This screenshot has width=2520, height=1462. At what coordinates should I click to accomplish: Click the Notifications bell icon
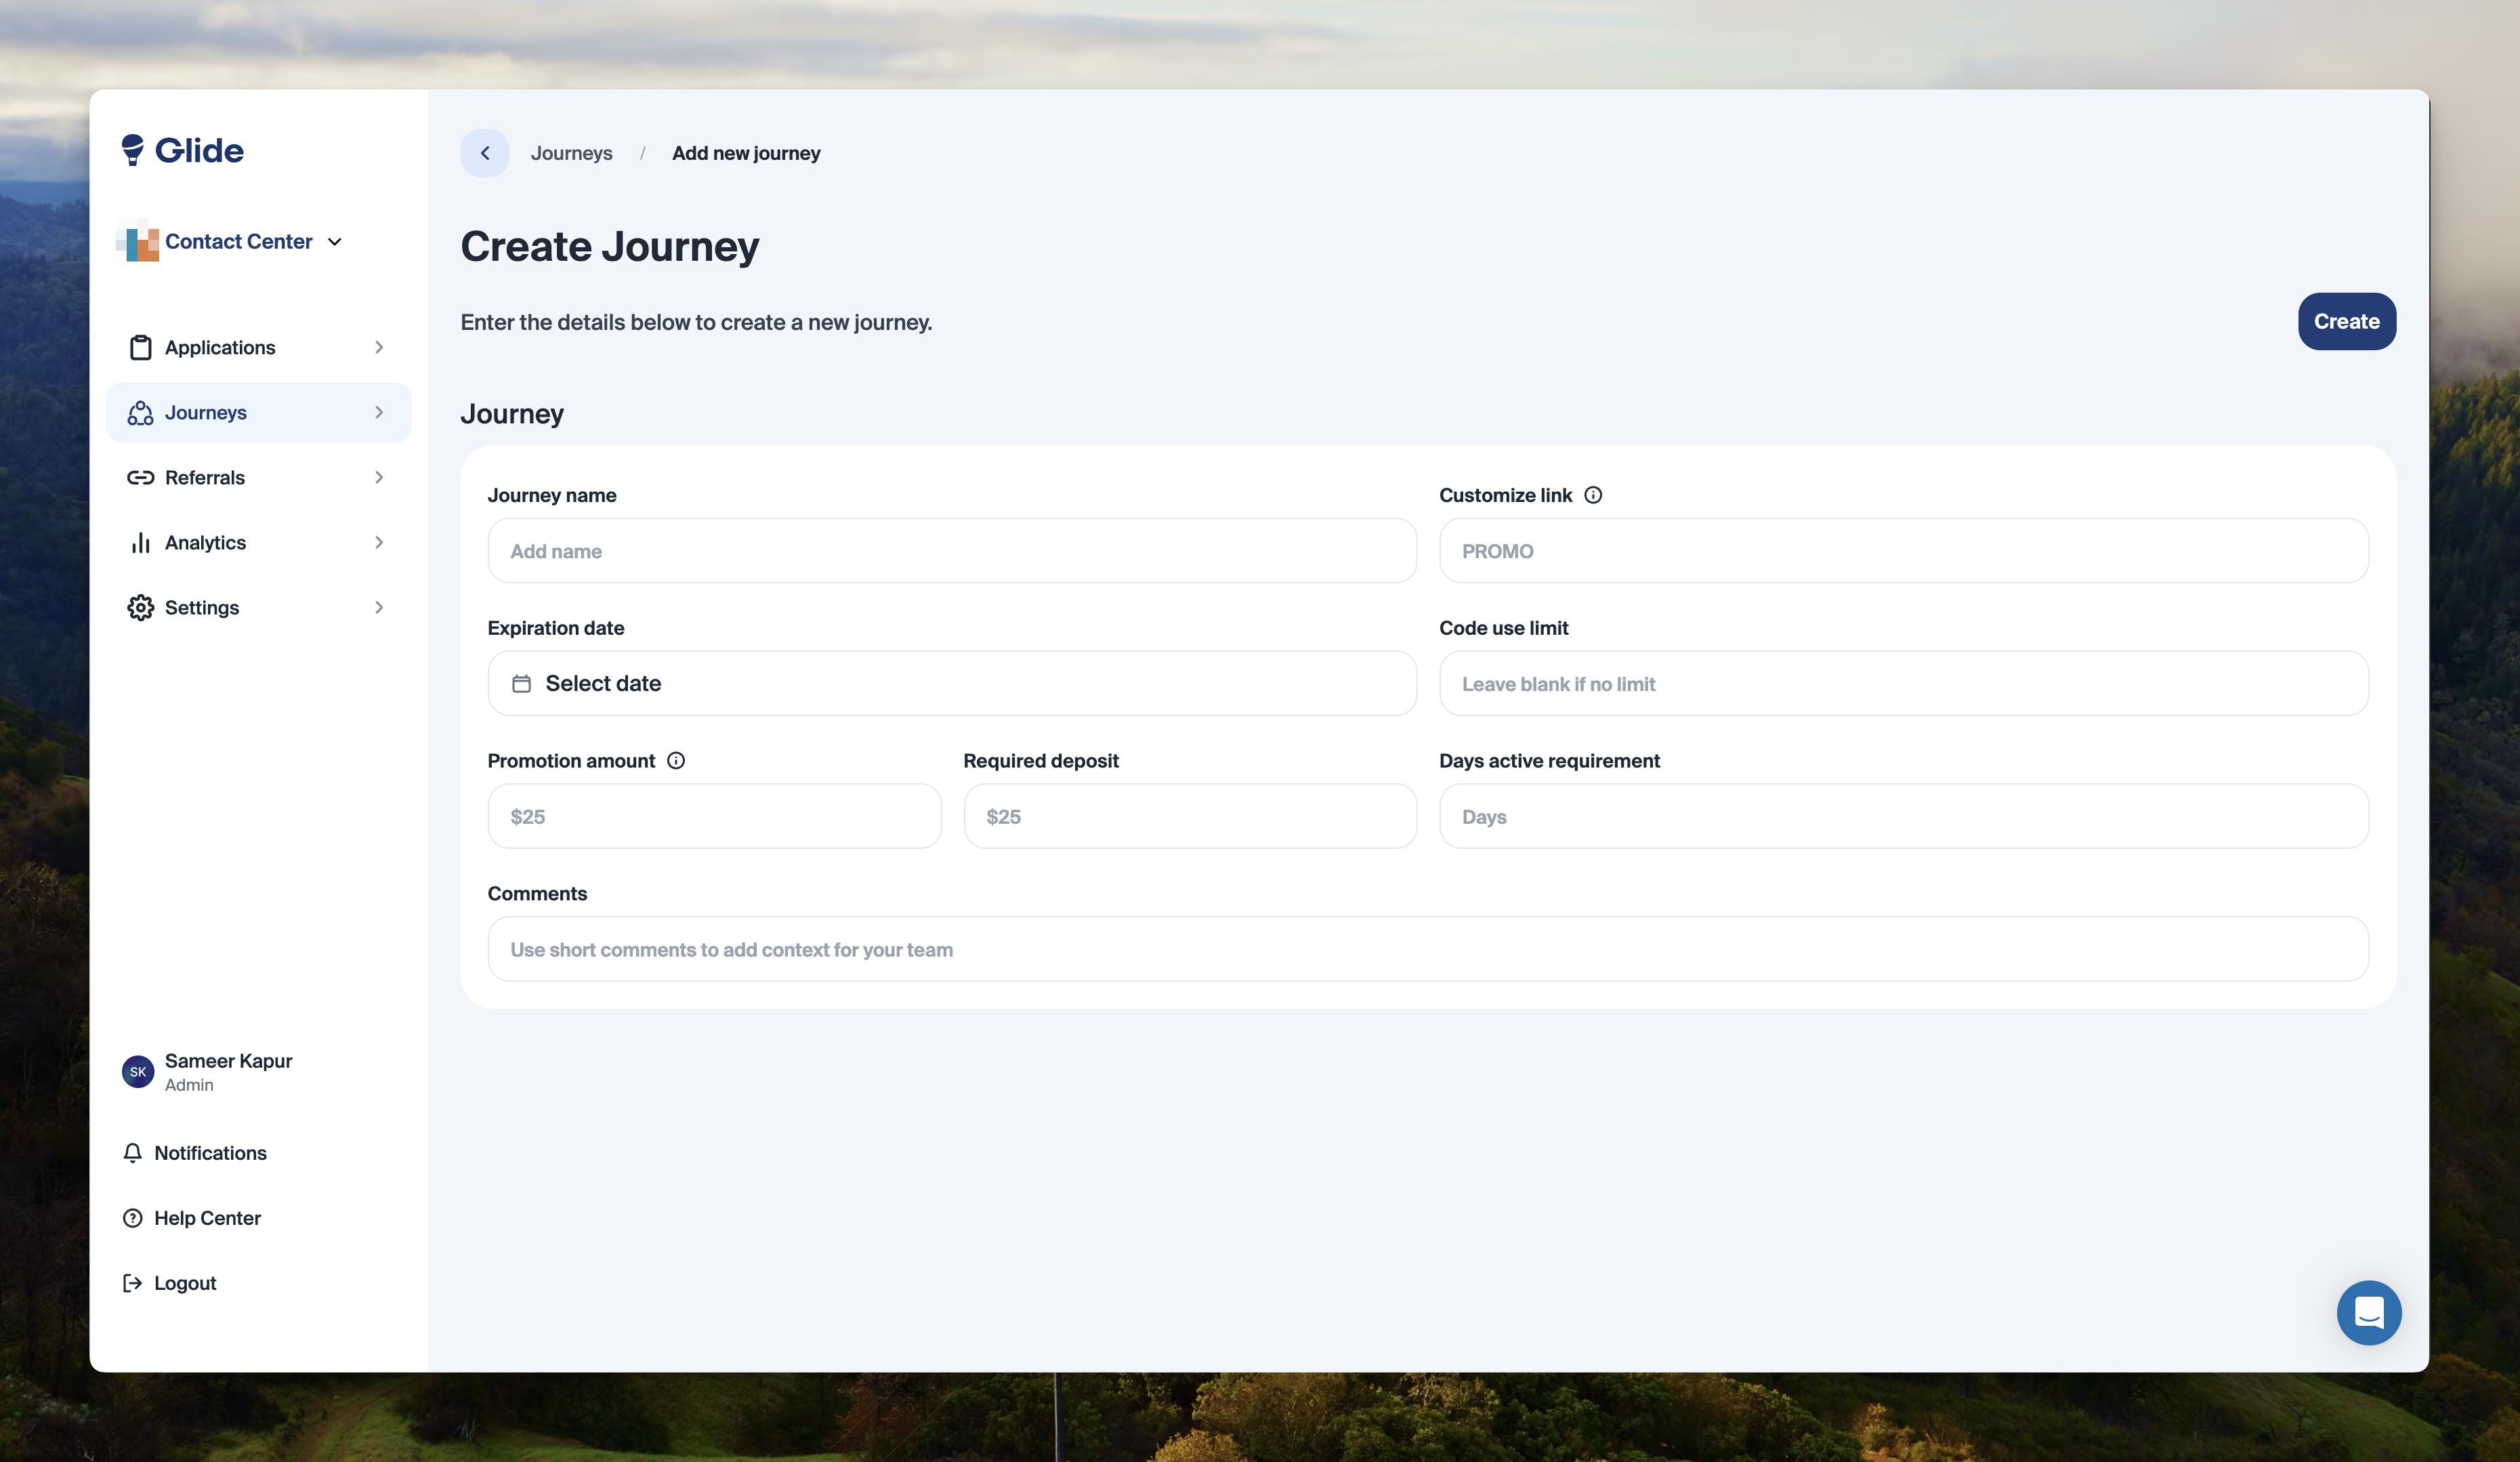132,1153
